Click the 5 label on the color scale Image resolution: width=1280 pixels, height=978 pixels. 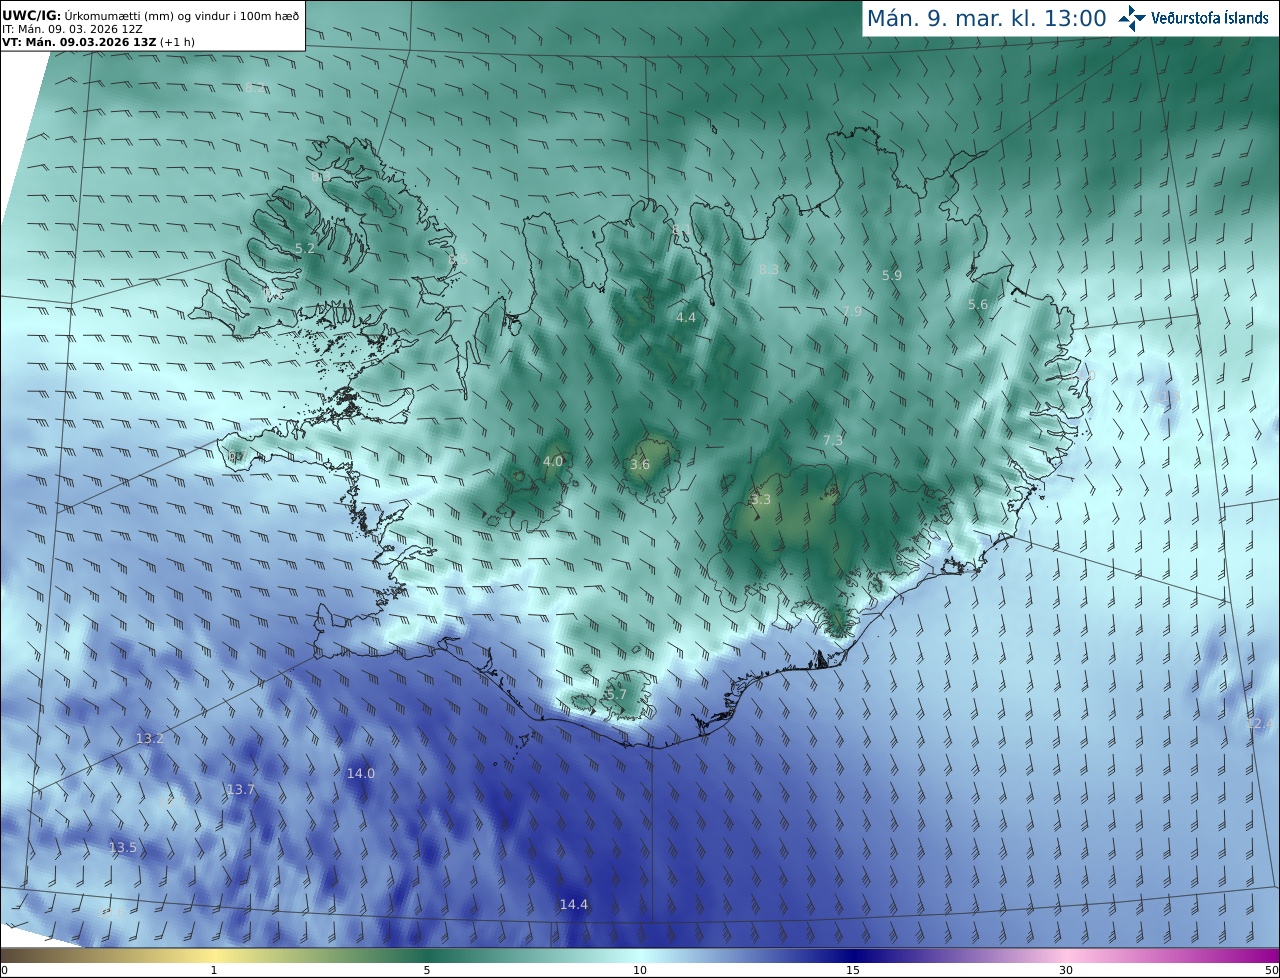click(427, 970)
